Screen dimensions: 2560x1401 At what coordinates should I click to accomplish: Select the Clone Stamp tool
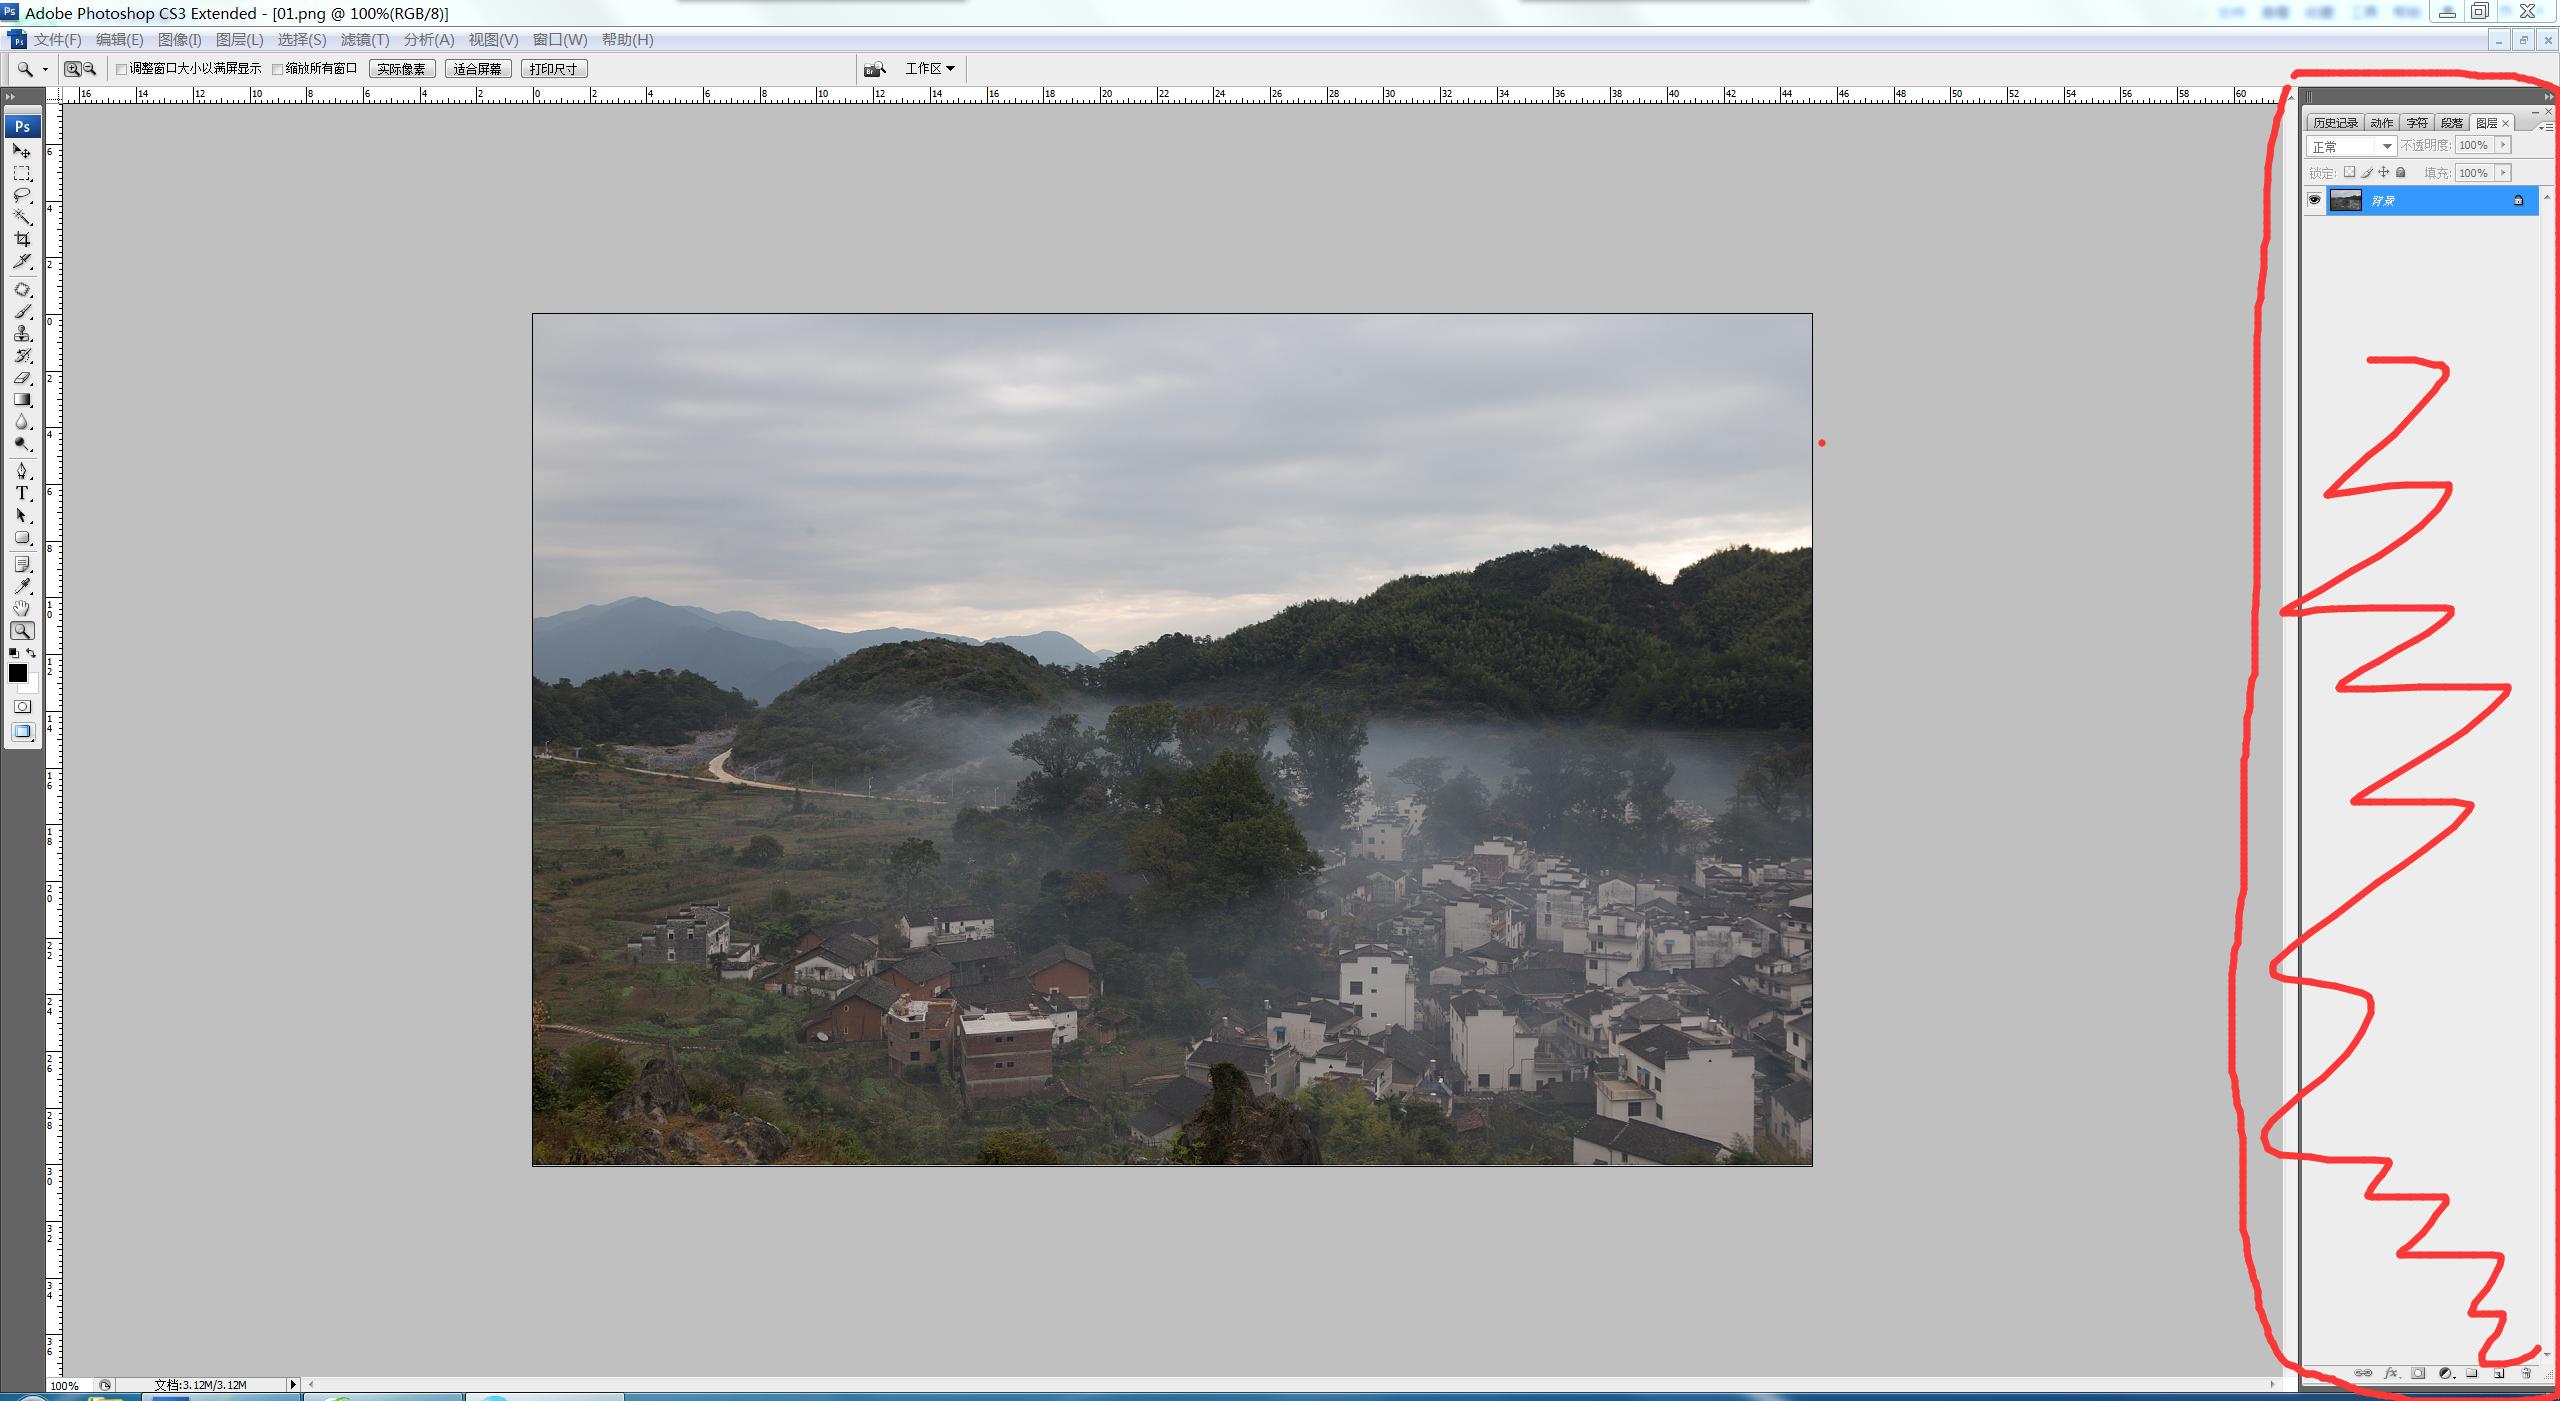pos(21,334)
